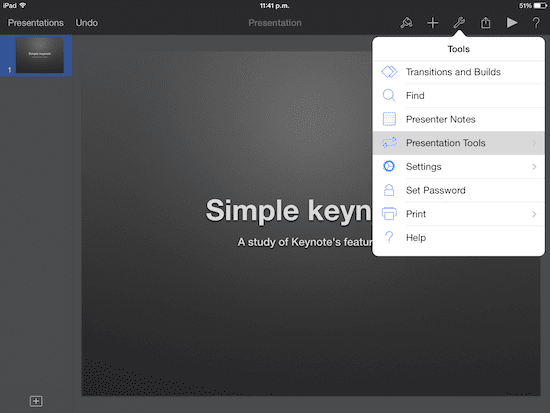Tap the clock in status bar
This screenshot has height=413, width=550.
click(x=274, y=6)
